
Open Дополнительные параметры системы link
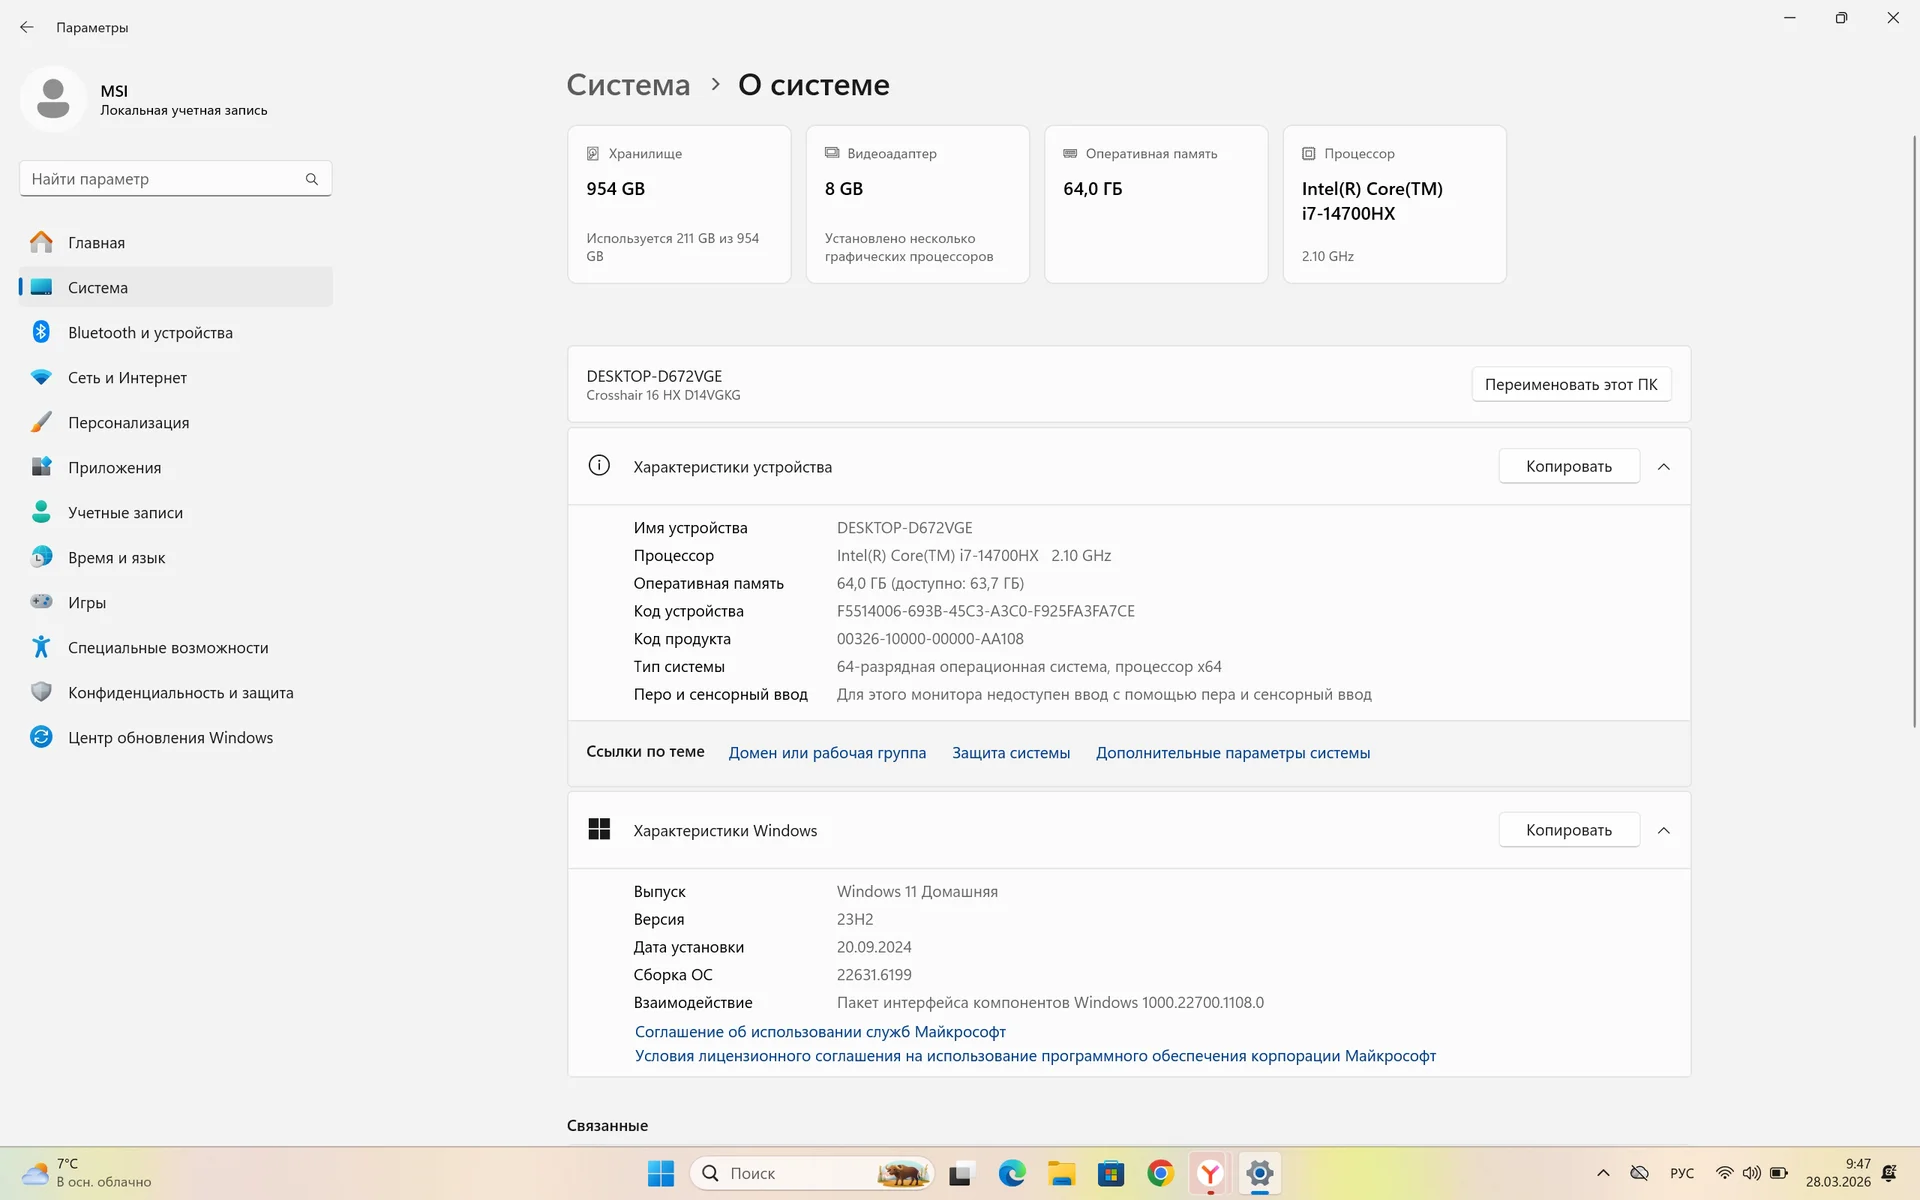coord(1233,753)
